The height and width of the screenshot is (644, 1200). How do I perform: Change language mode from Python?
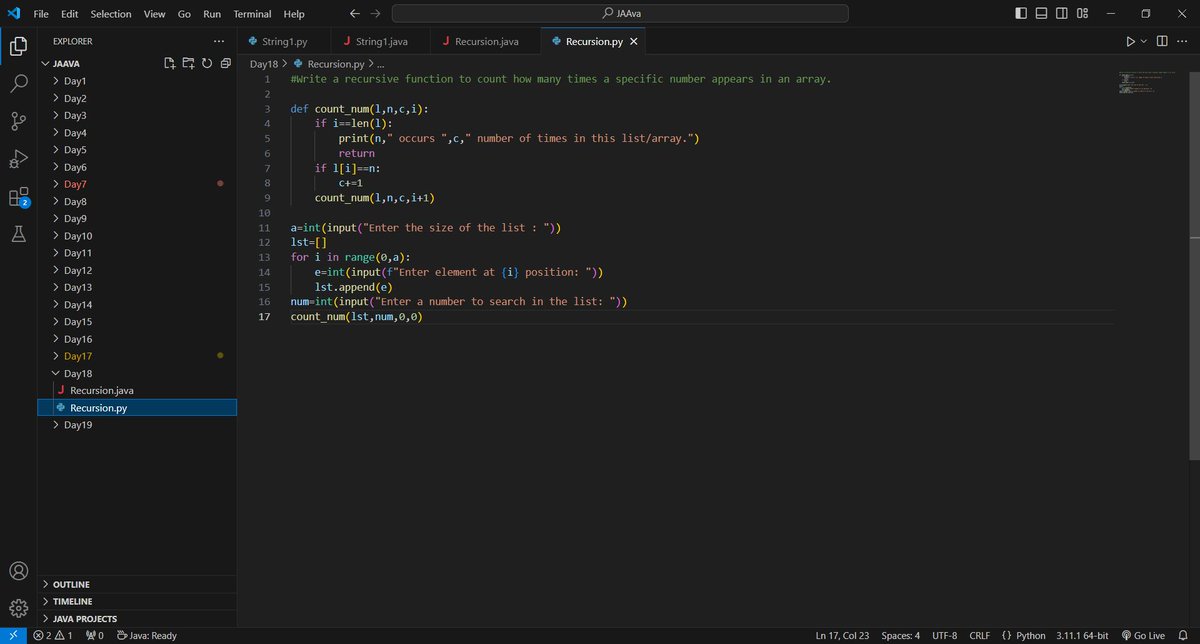click(x=1030, y=635)
